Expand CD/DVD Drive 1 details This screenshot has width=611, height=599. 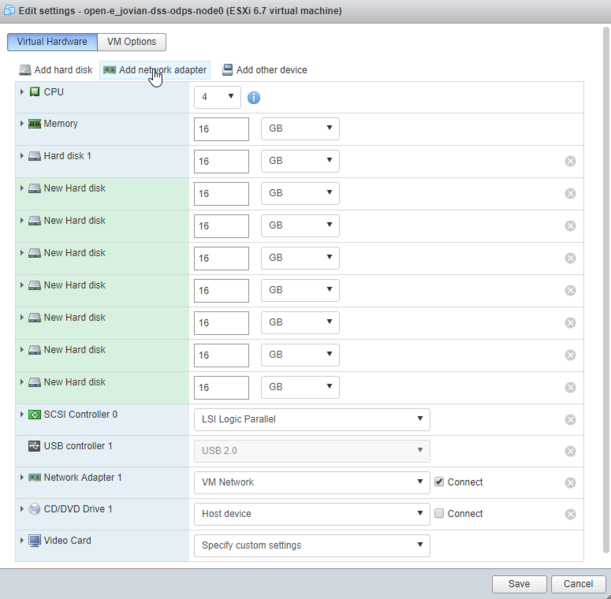(x=22, y=509)
